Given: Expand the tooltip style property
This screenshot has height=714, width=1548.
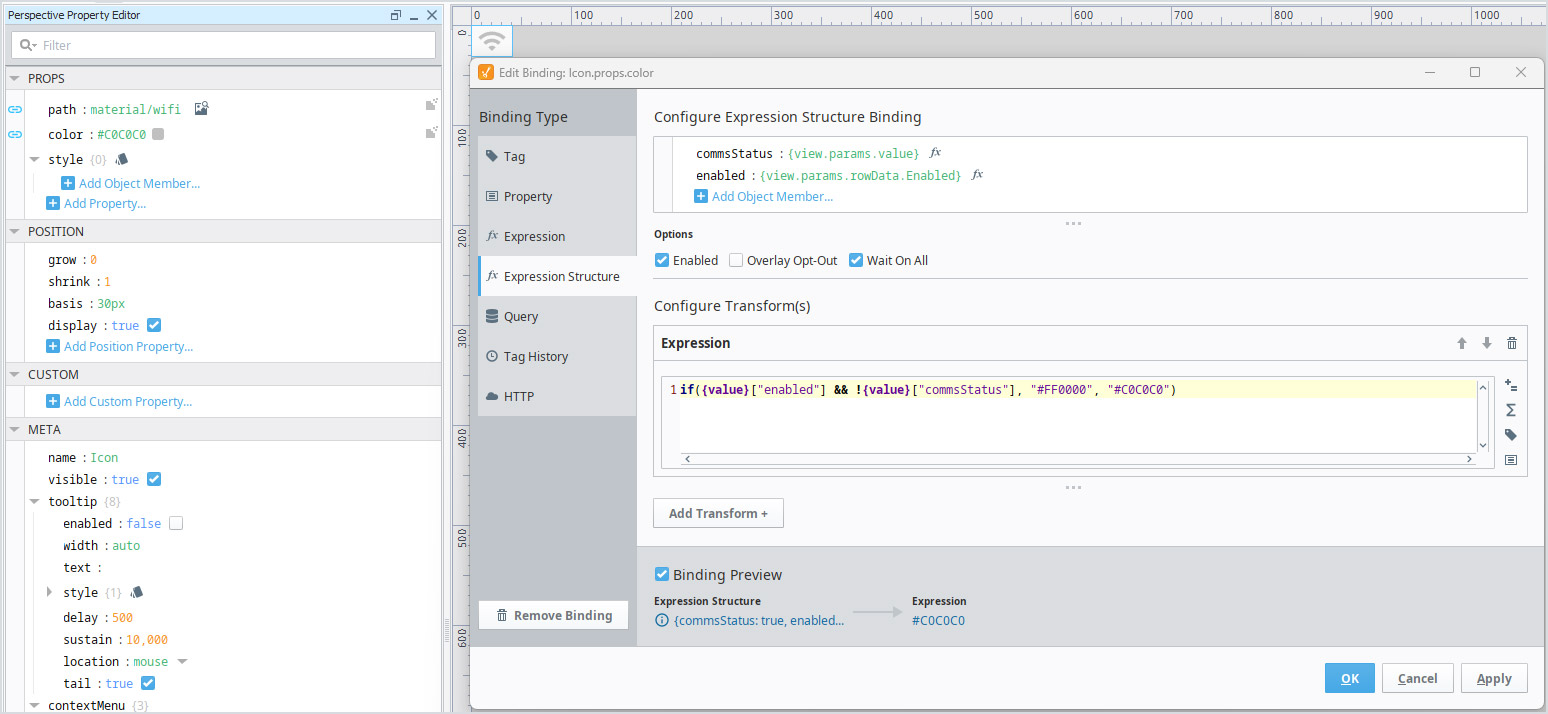Looking at the screenshot, I should coord(50,592).
